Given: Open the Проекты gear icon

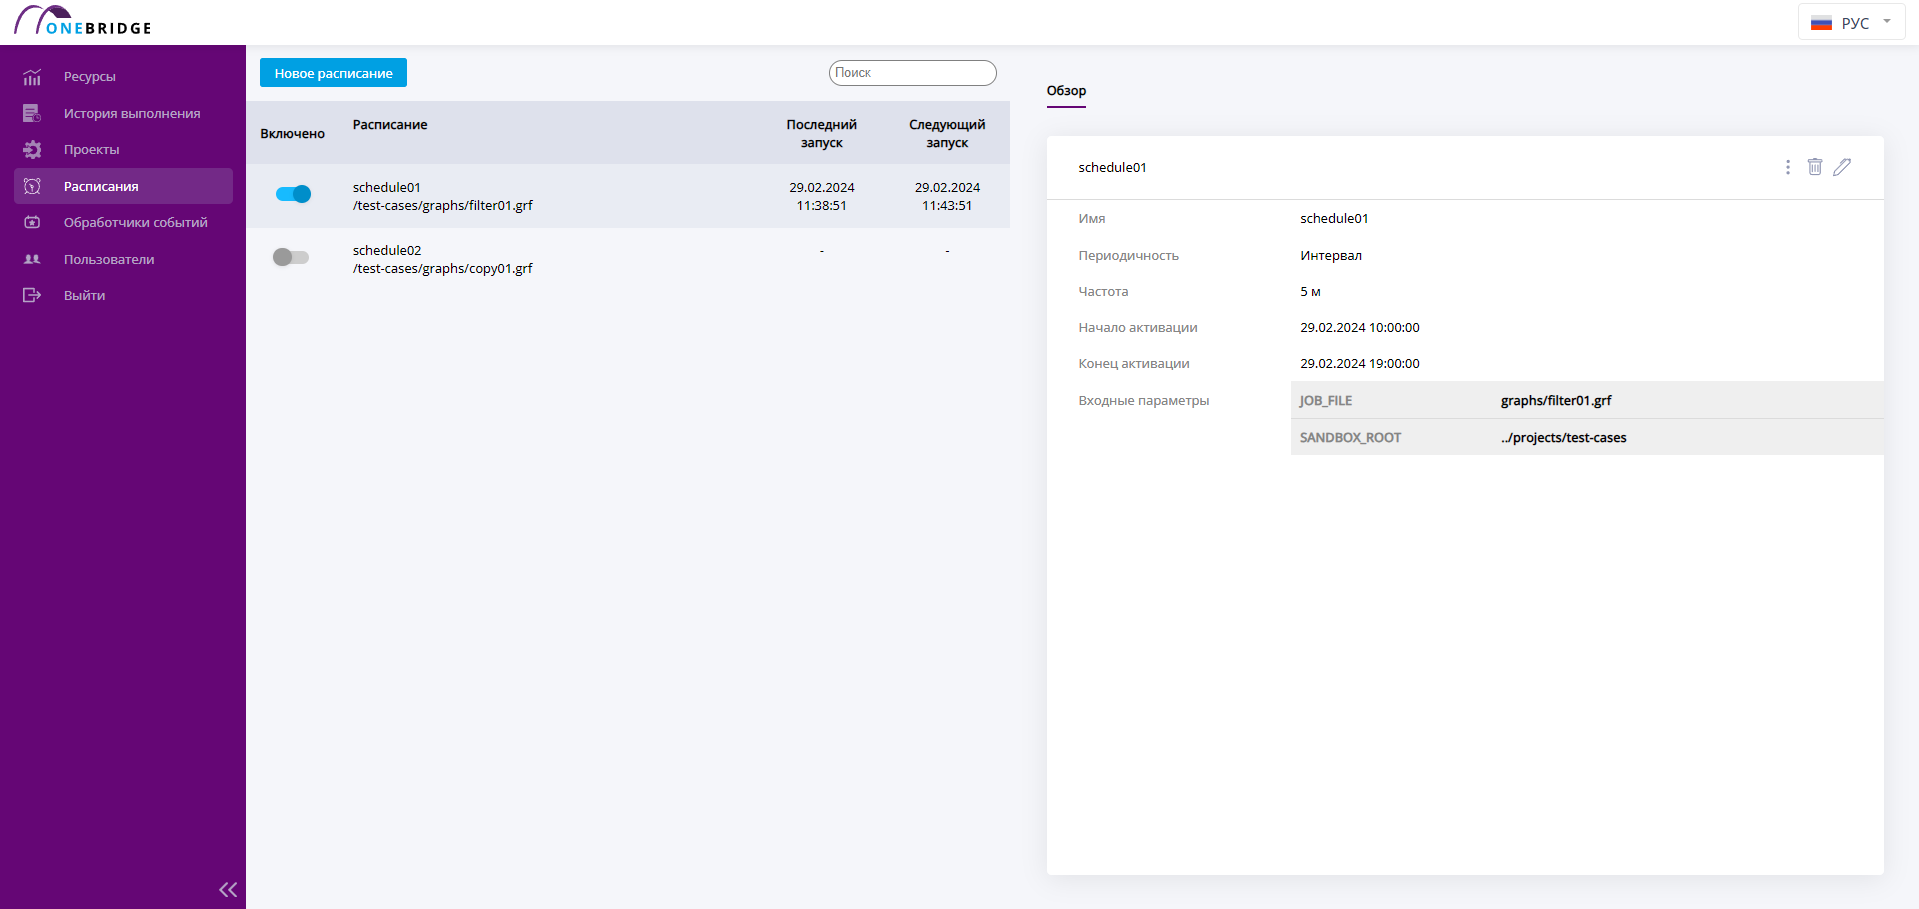Looking at the screenshot, I should [x=32, y=150].
